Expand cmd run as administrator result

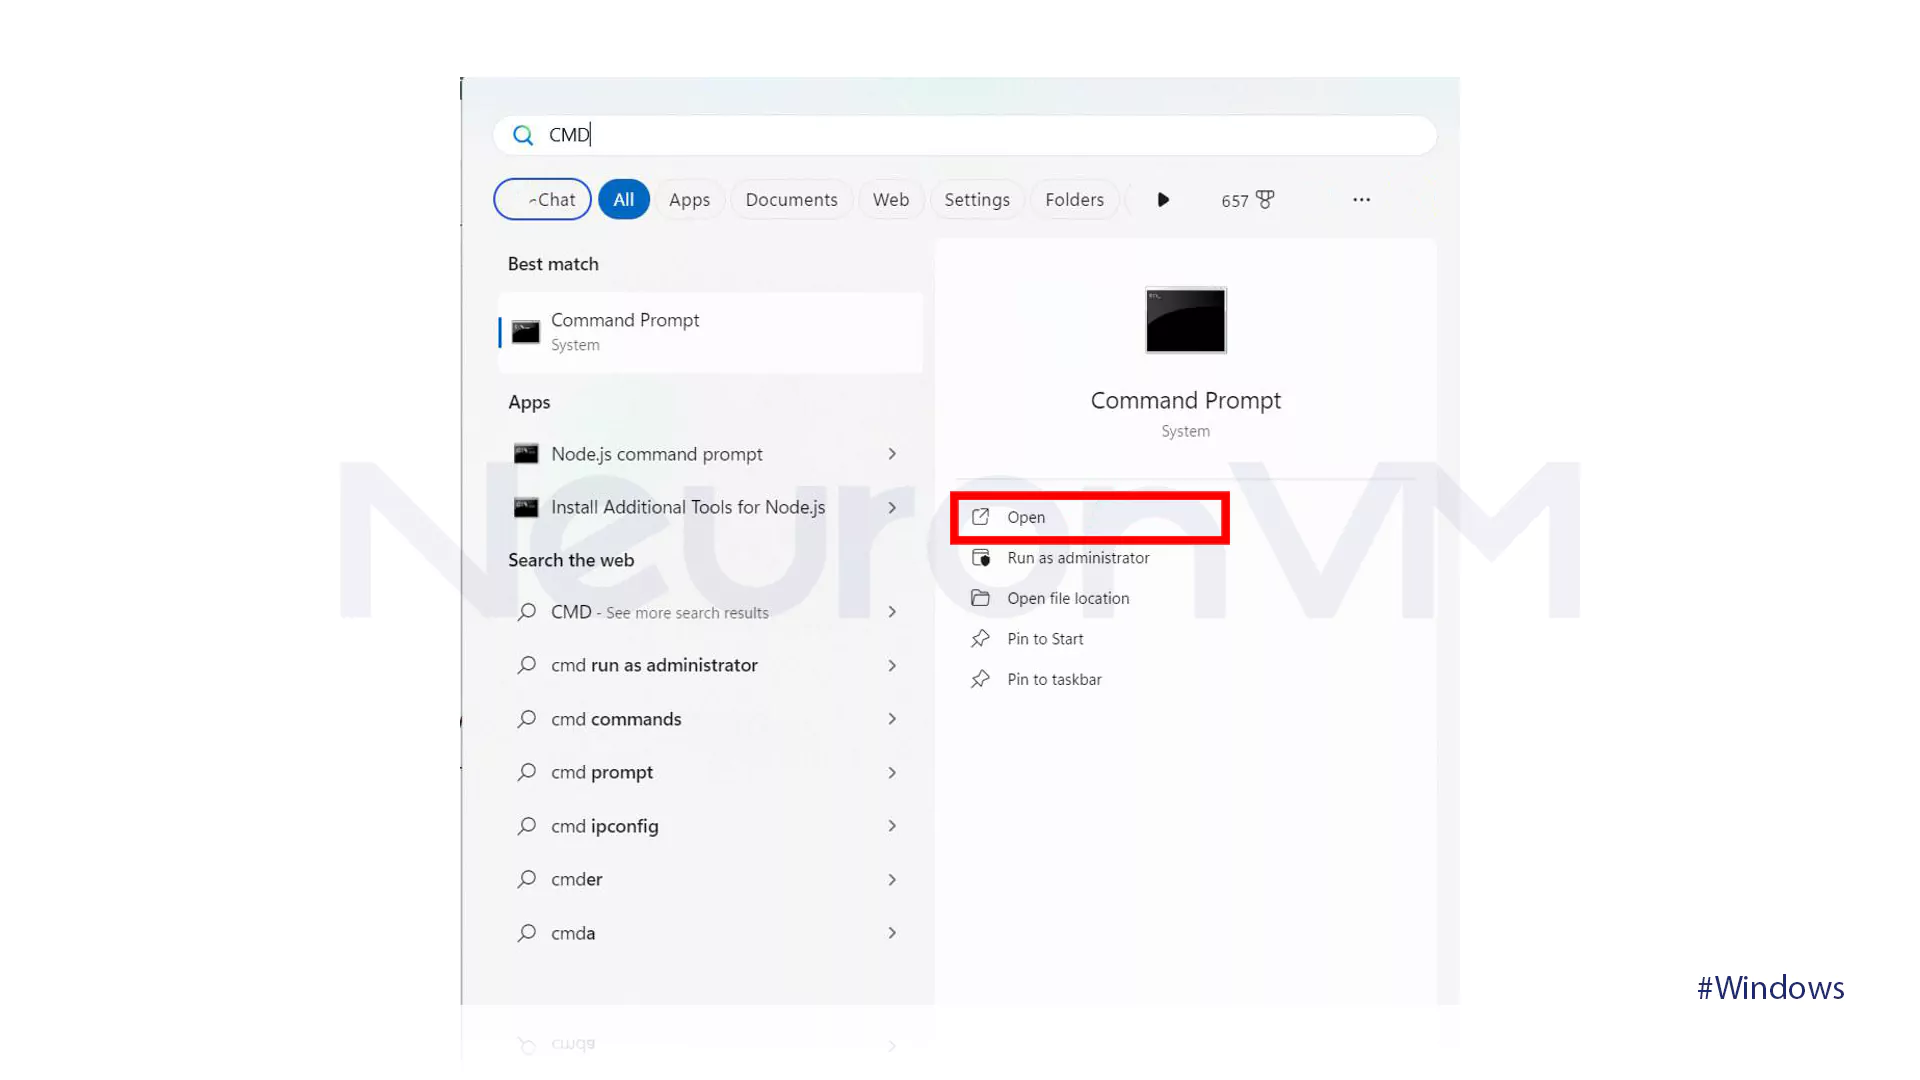(x=891, y=665)
